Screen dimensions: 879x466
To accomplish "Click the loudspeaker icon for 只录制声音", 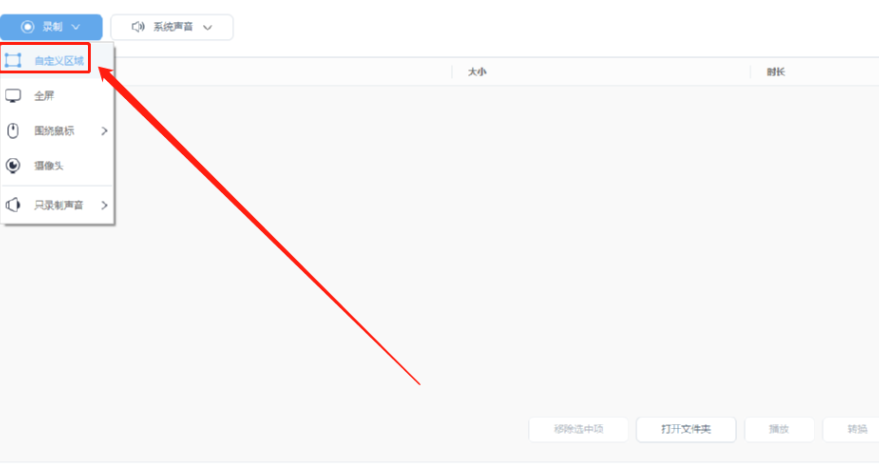I will [x=13, y=205].
